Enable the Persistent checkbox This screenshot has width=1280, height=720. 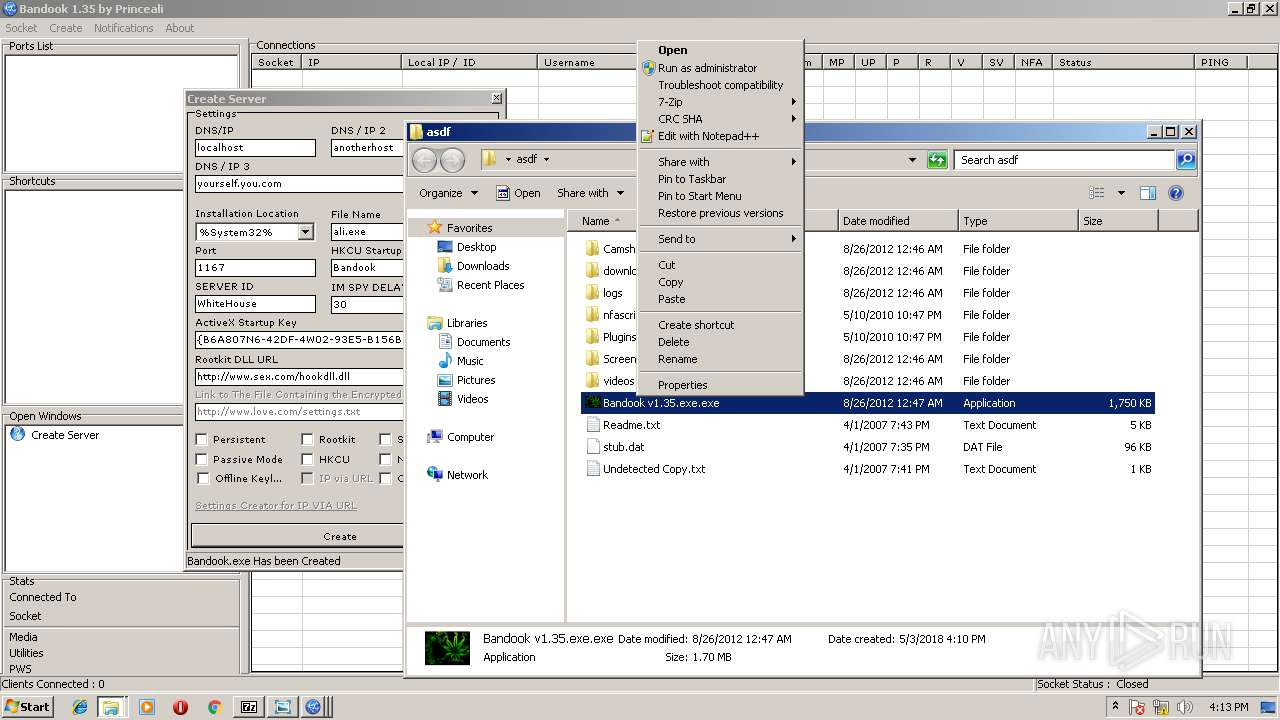(x=202, y=439)
